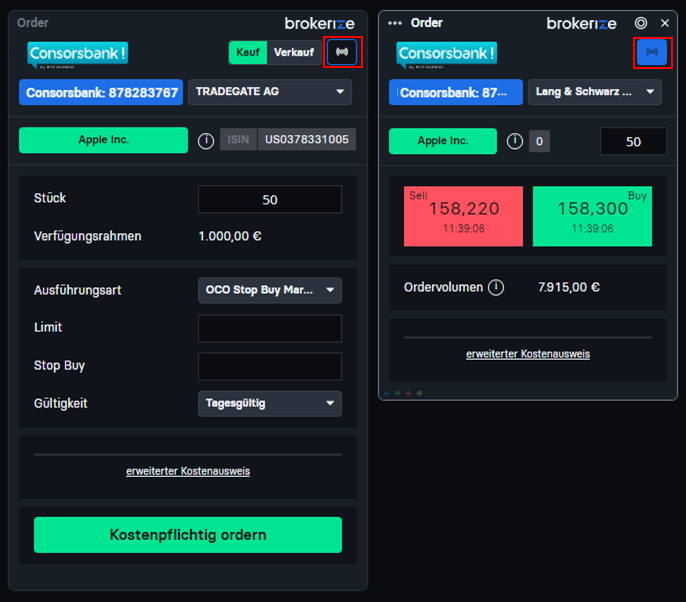
Task: Click ISIN label tag
Action: 238,140
